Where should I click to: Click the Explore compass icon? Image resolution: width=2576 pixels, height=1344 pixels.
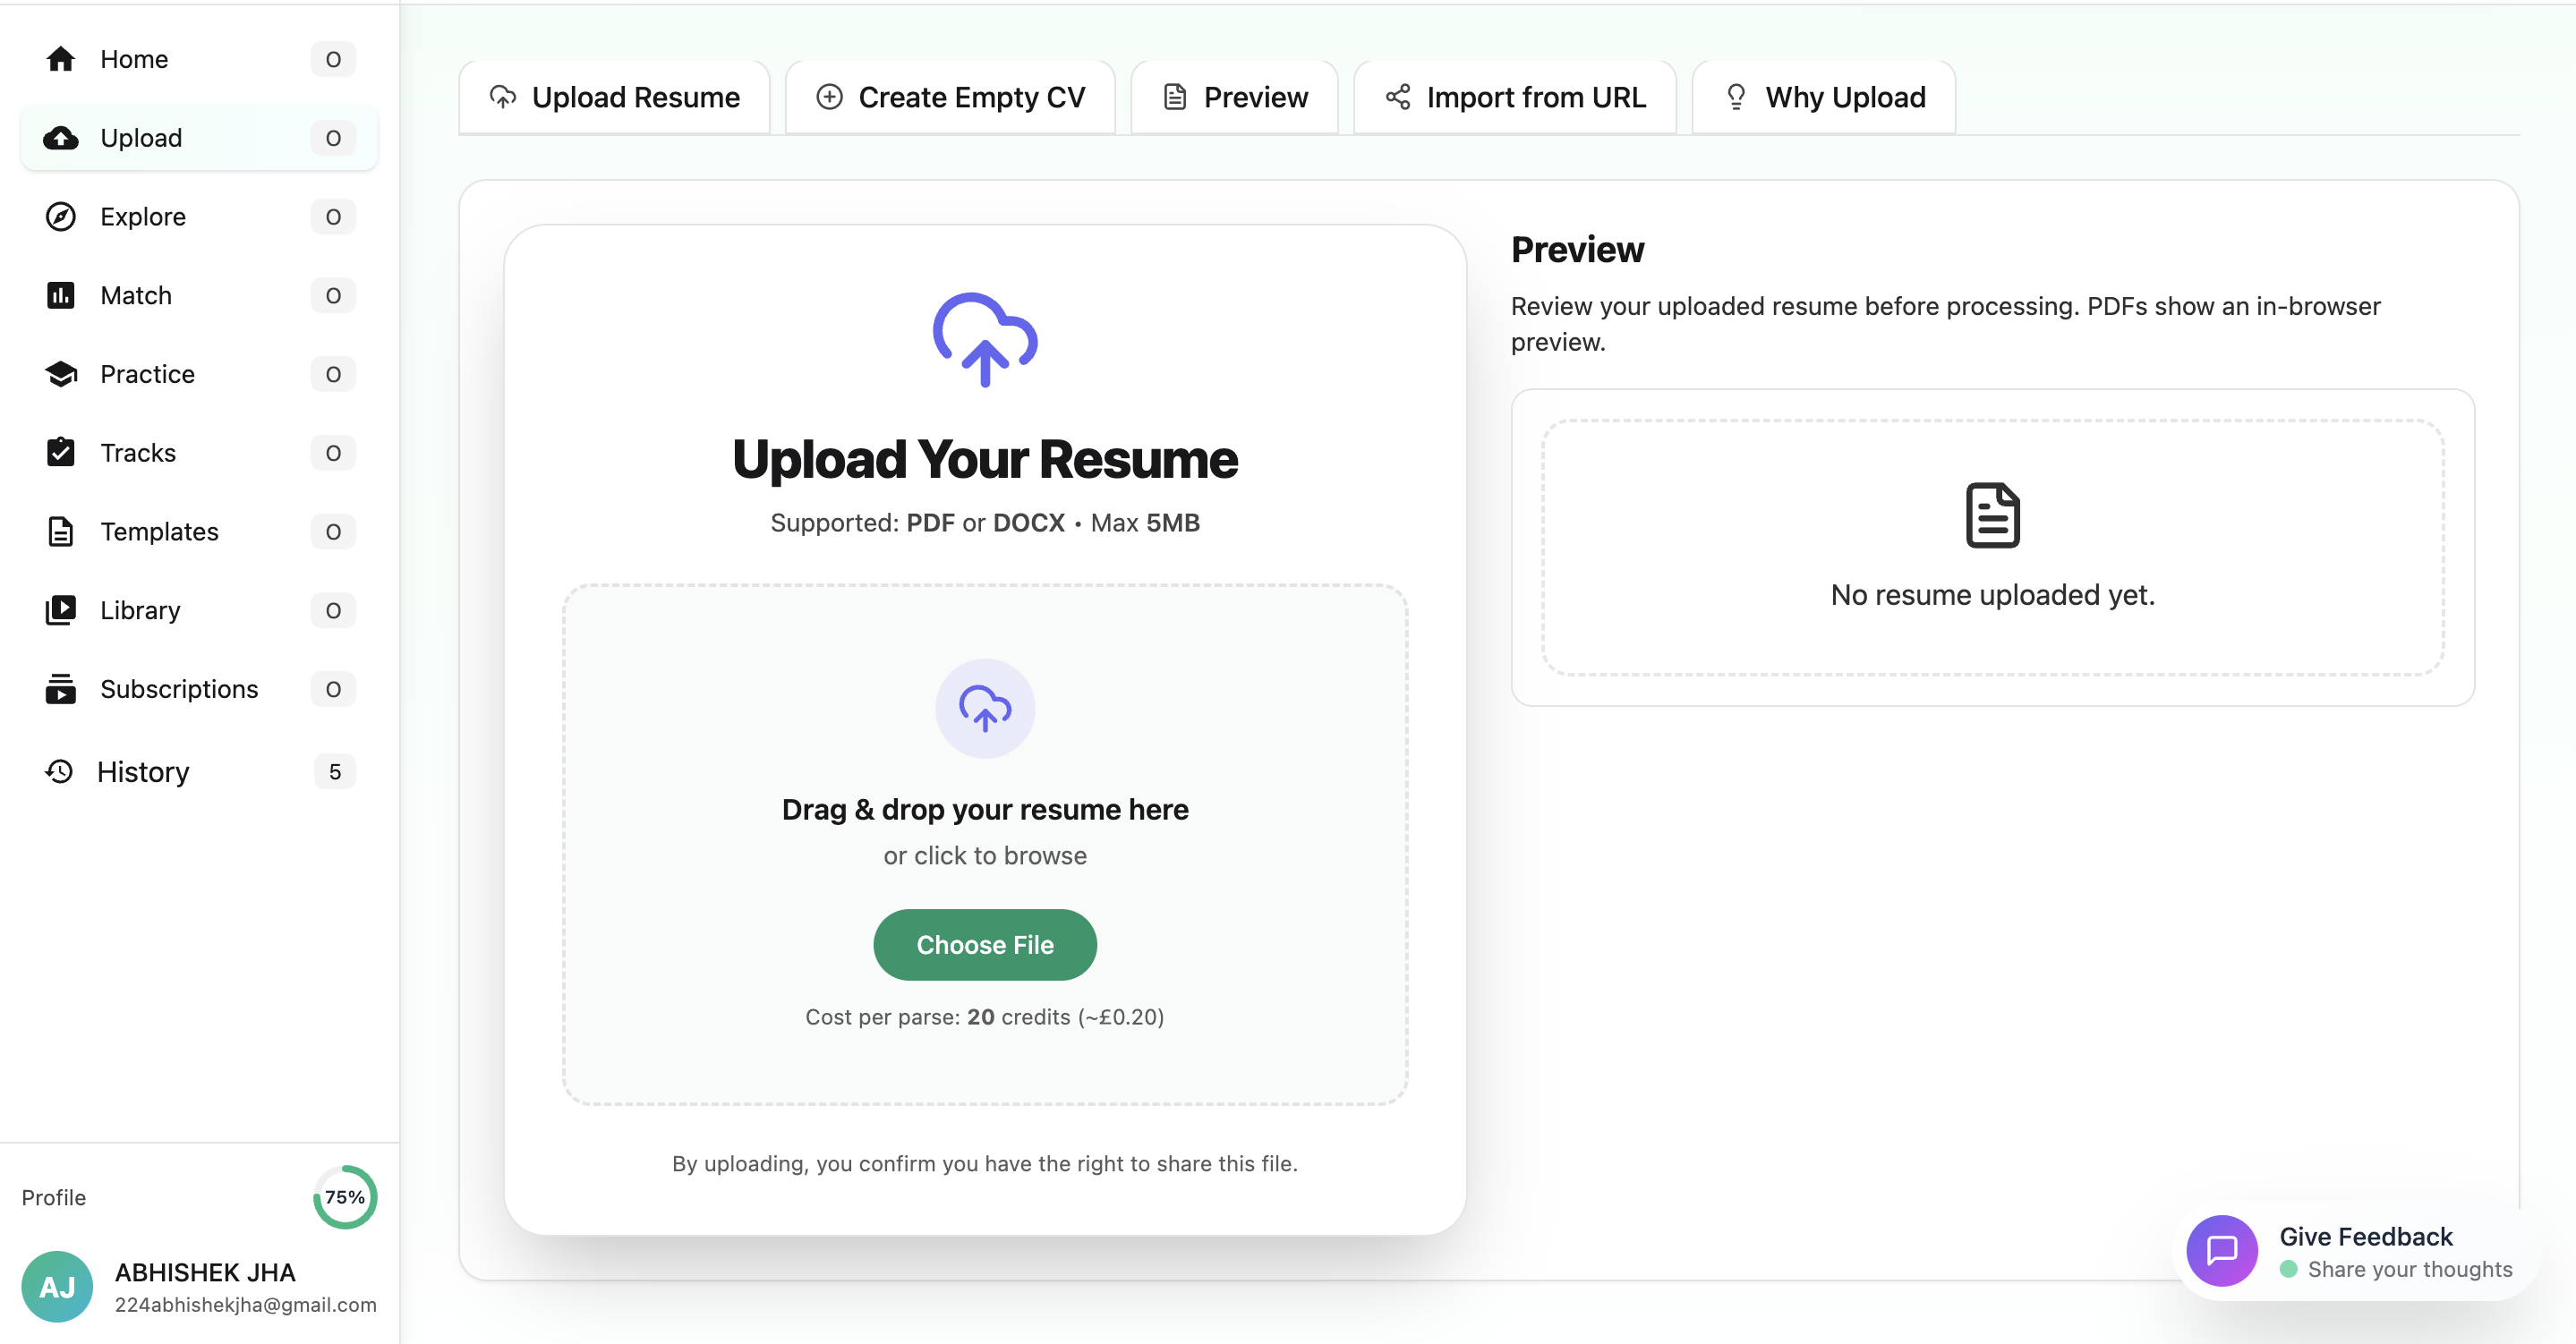point(61,217)
